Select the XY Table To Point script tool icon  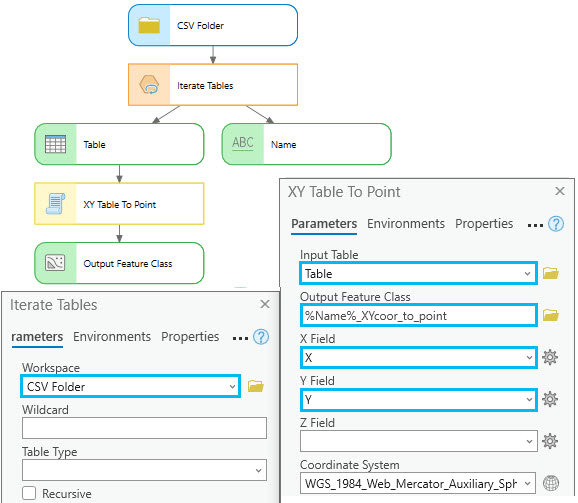point(55,204)
